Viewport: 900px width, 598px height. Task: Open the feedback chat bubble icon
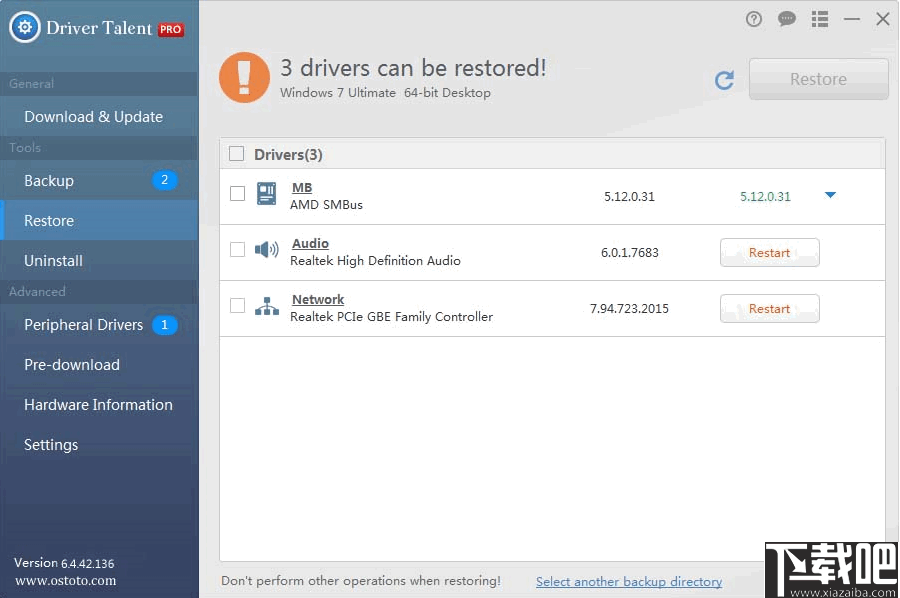(786, 18)
